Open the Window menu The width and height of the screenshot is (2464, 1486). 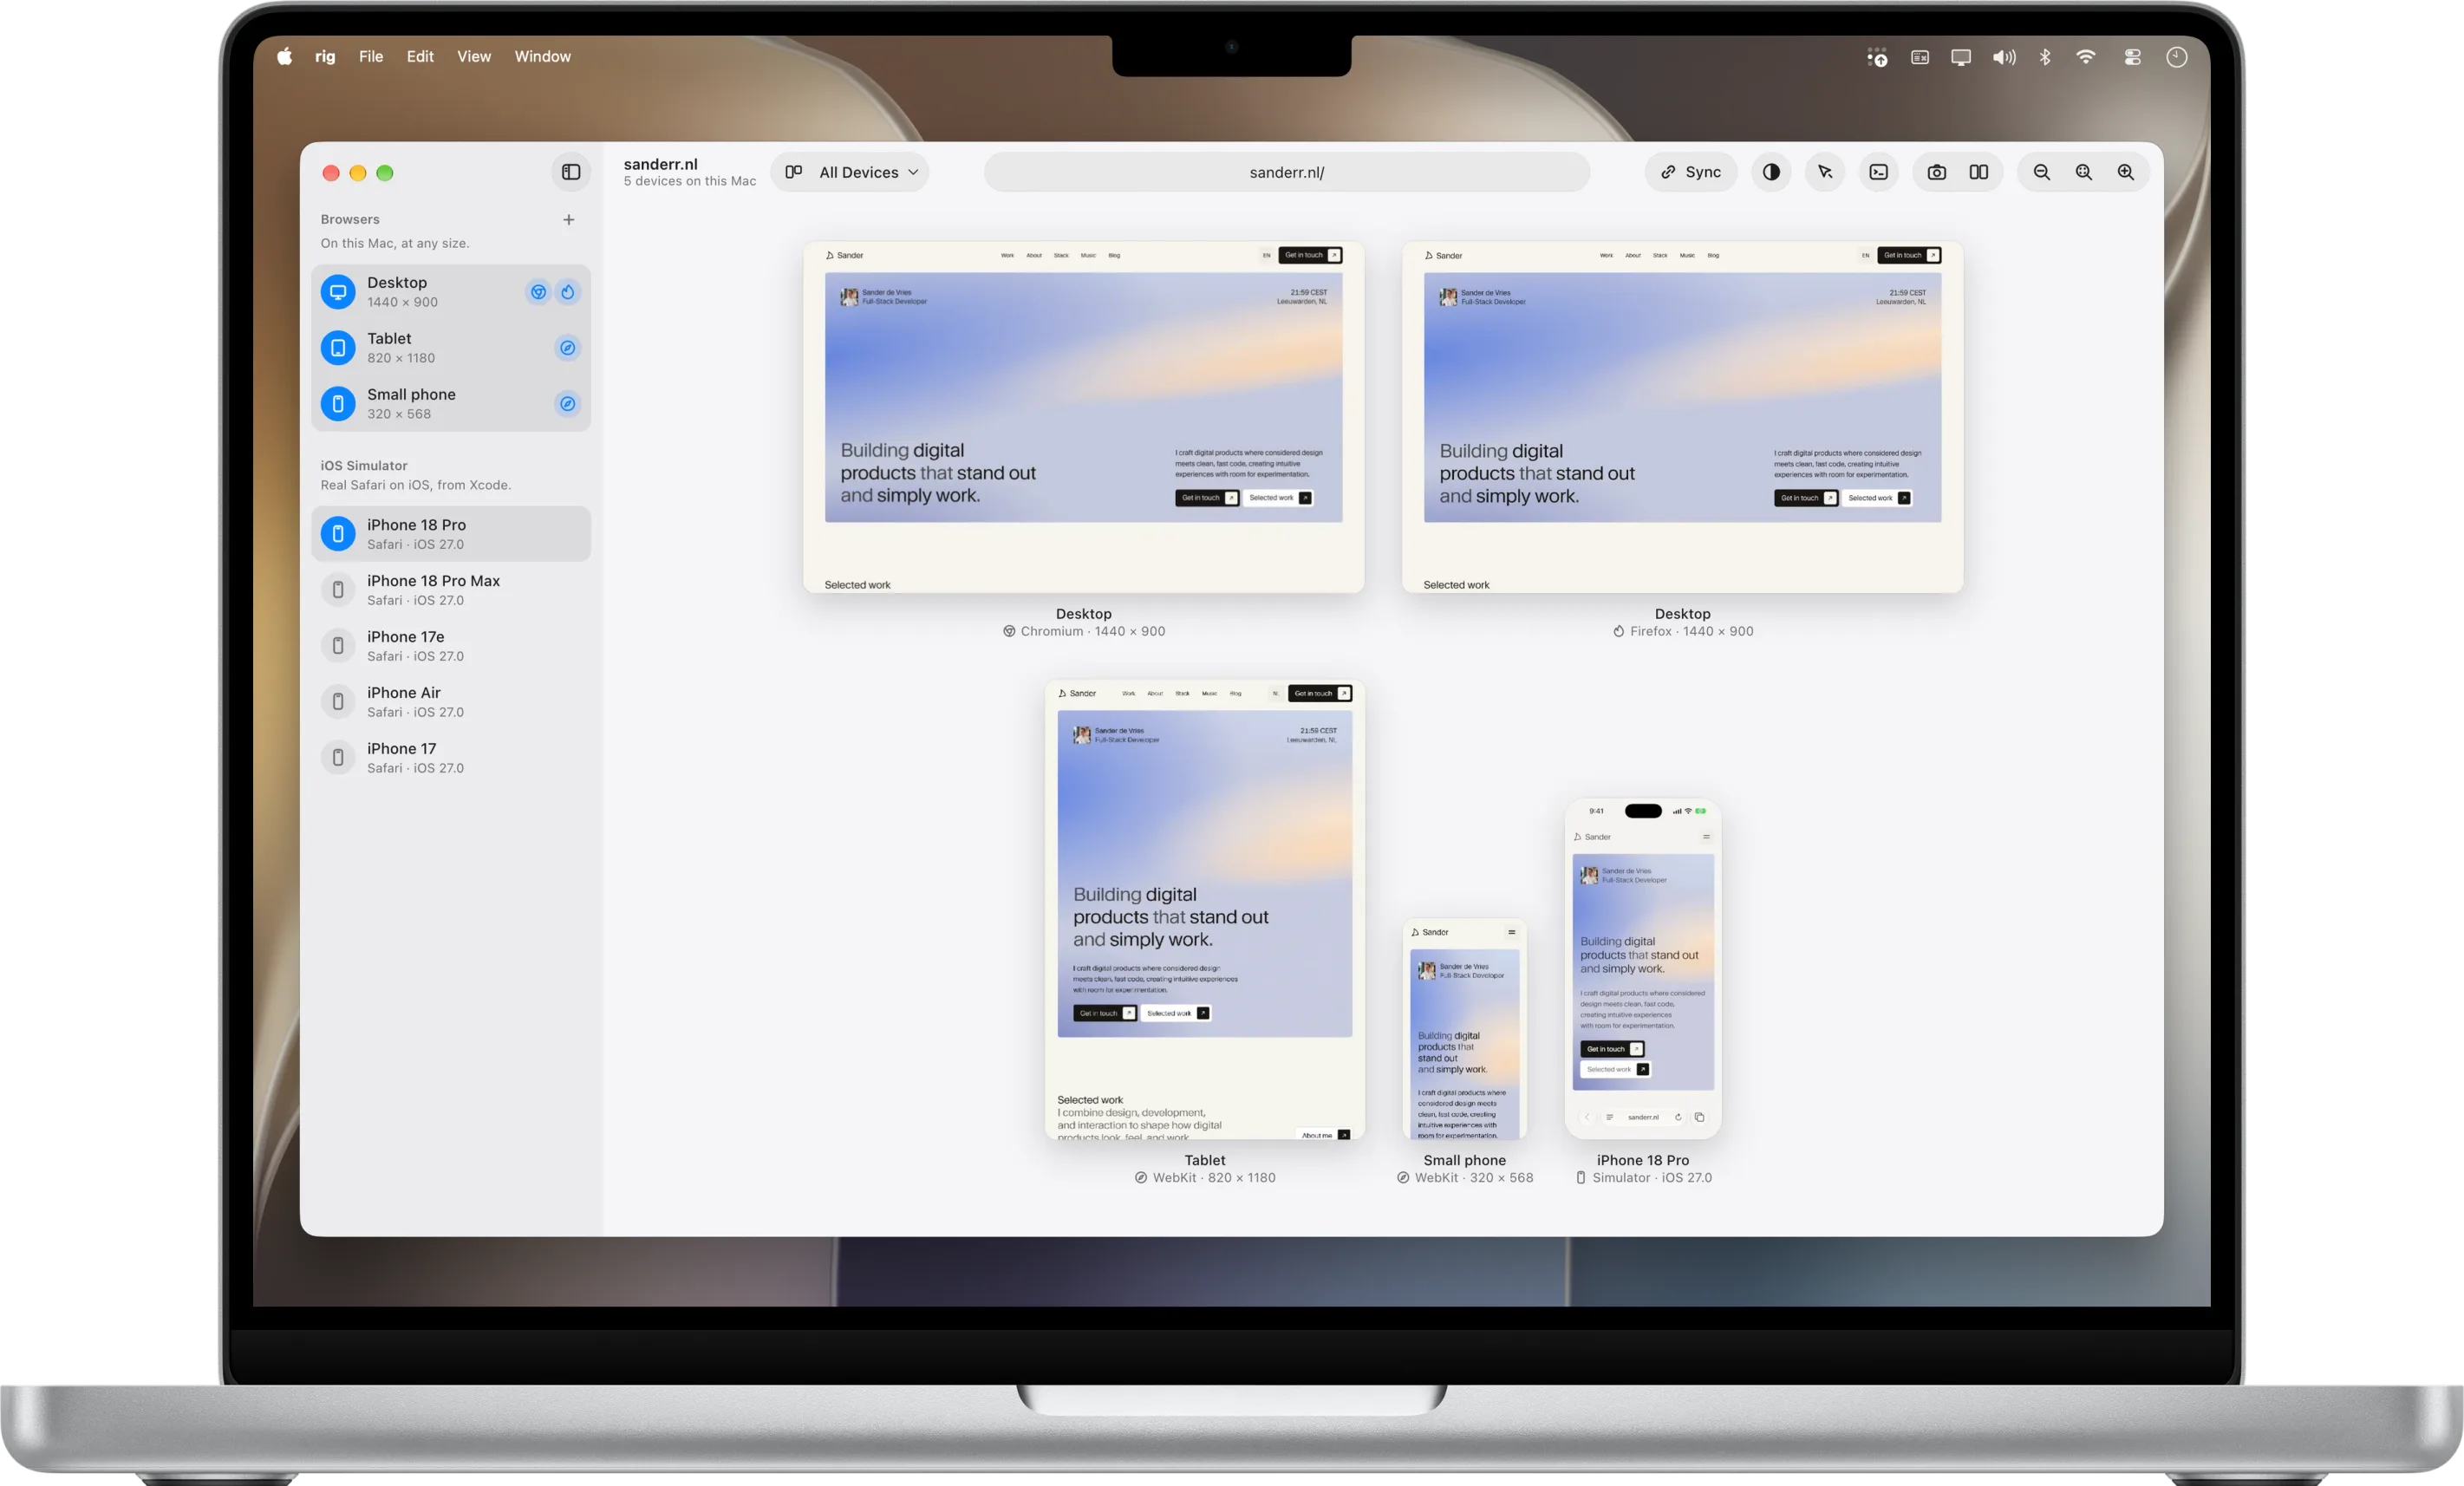(543, 56)
